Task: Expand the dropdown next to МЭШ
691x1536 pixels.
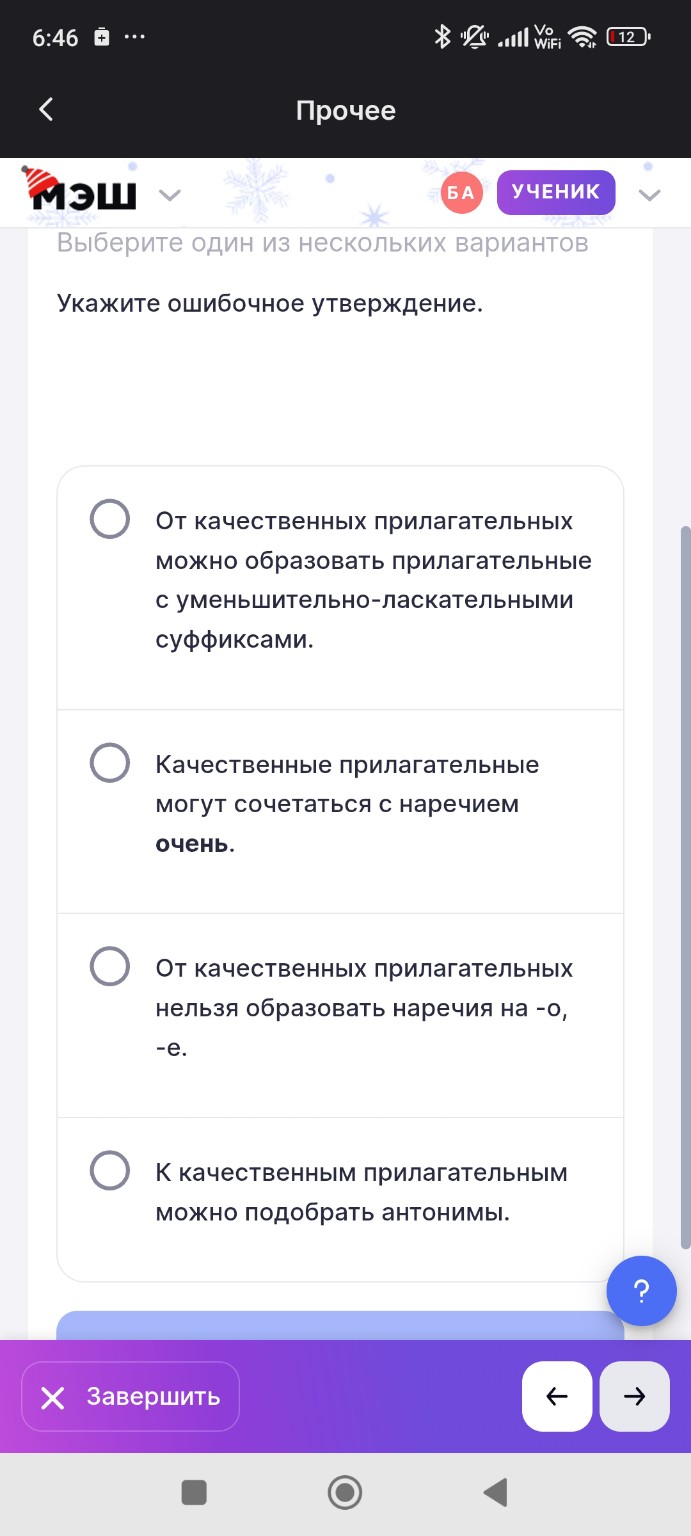Action: (170, 195)
